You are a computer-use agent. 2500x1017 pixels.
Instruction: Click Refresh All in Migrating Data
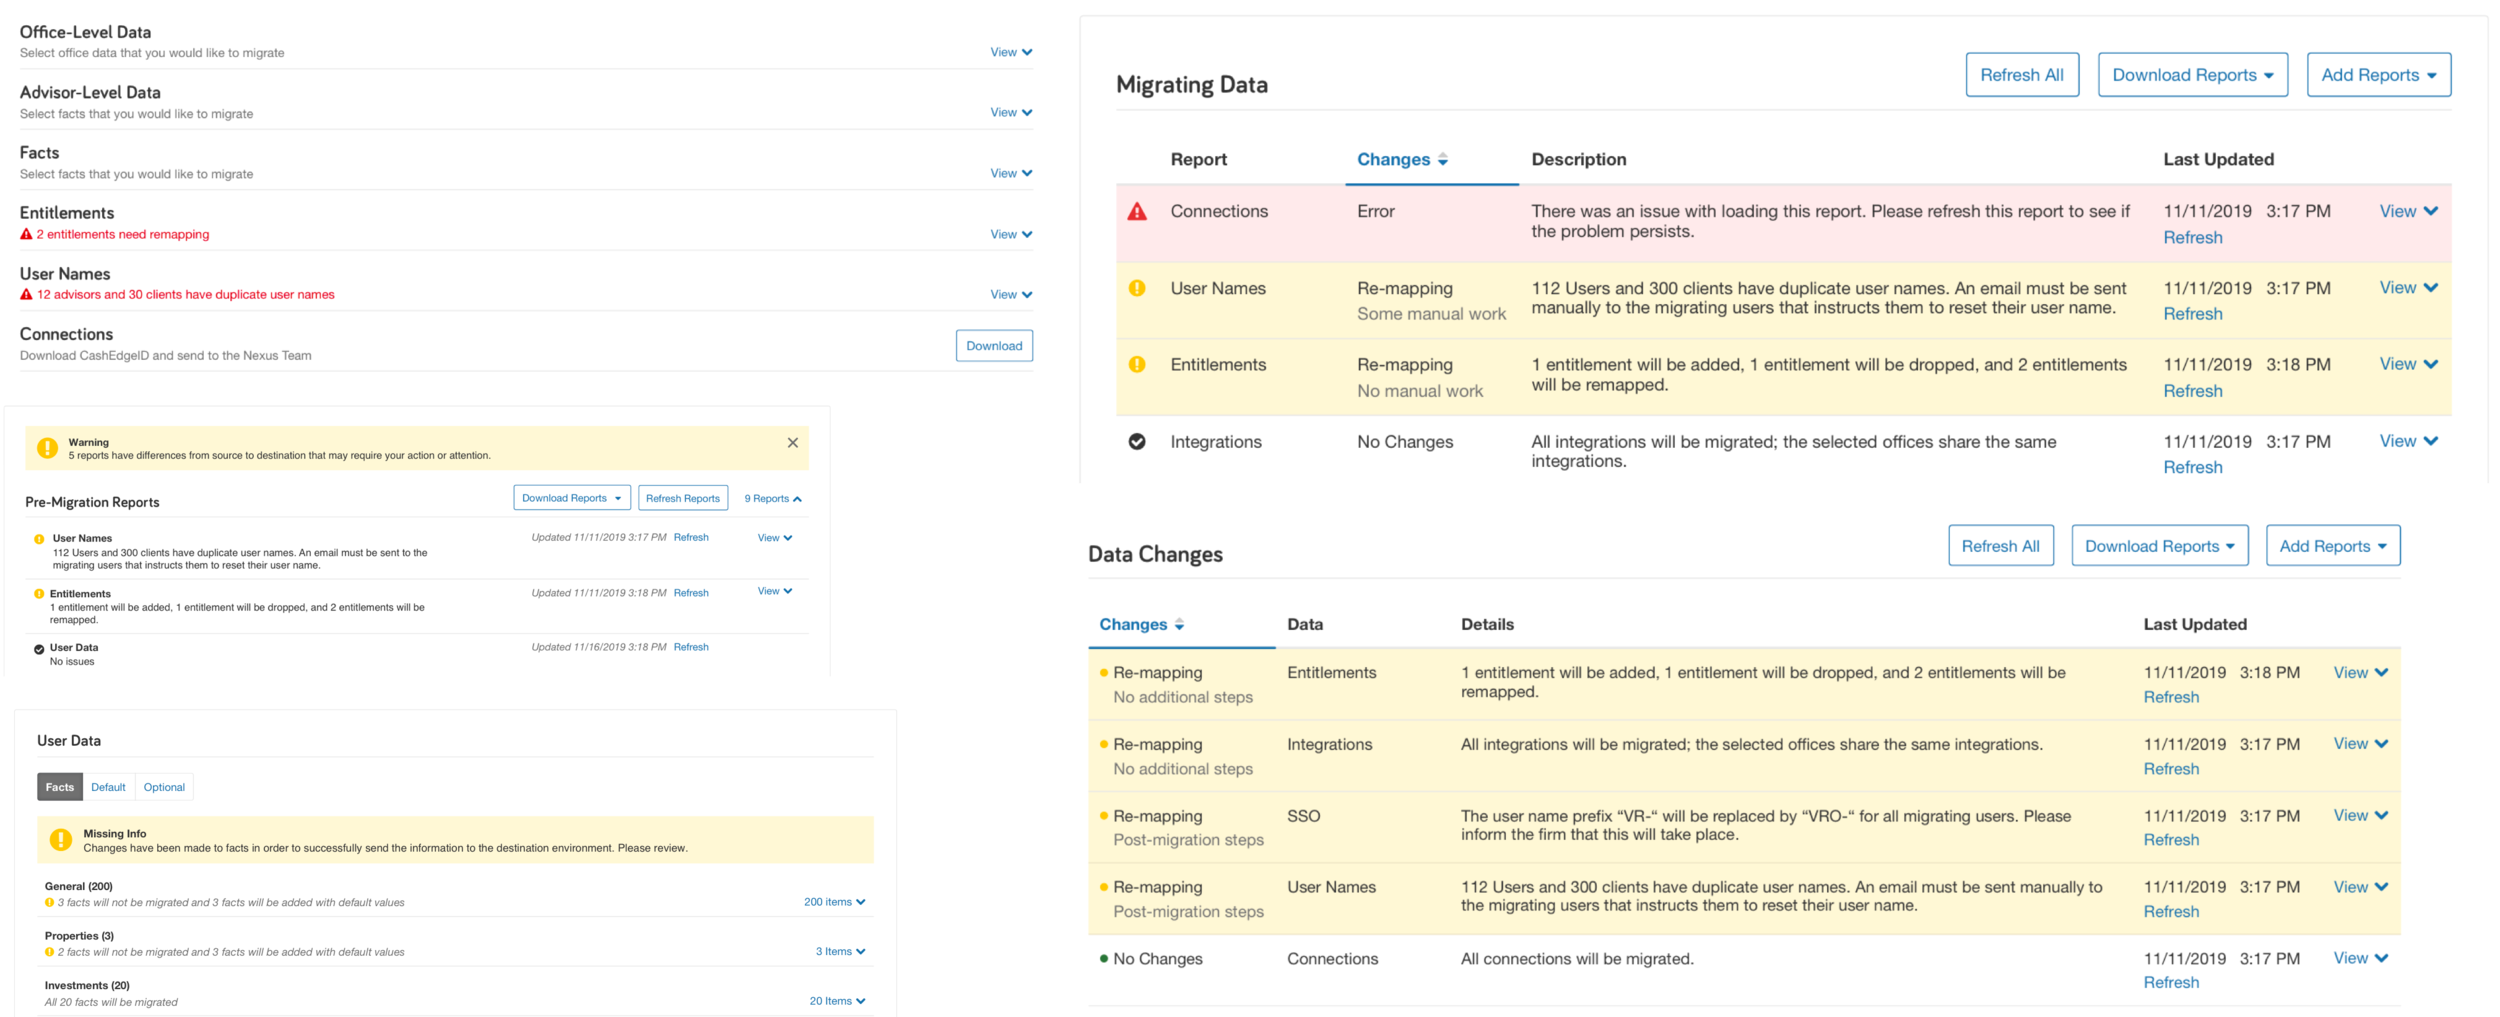pyautogui.click(x=2022, y=75)
